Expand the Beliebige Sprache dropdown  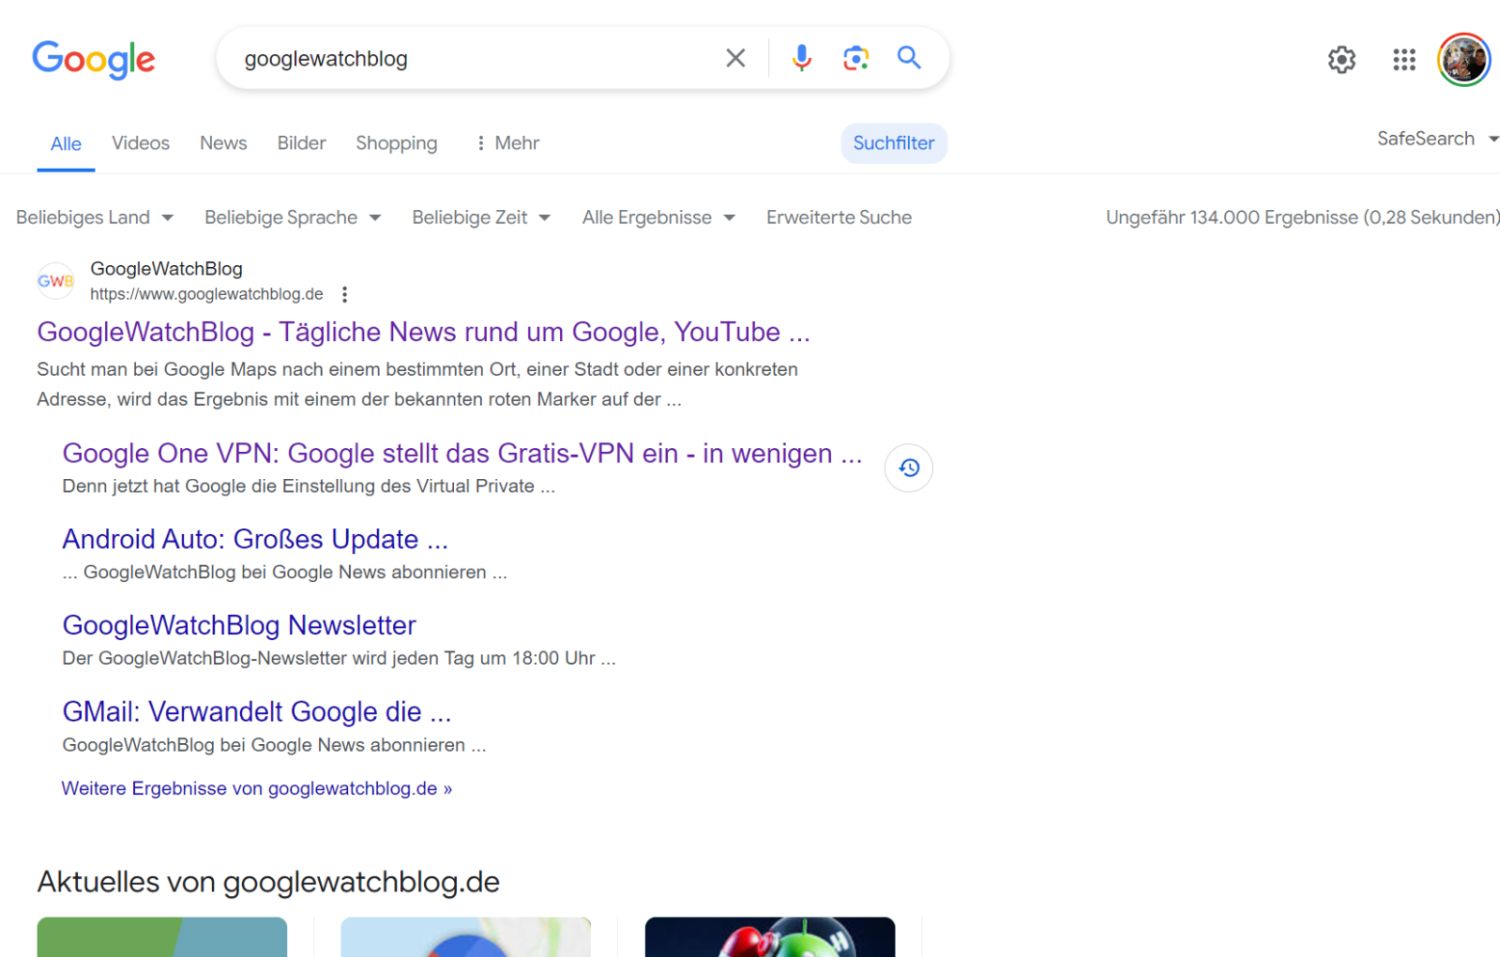tap(292, 217)
